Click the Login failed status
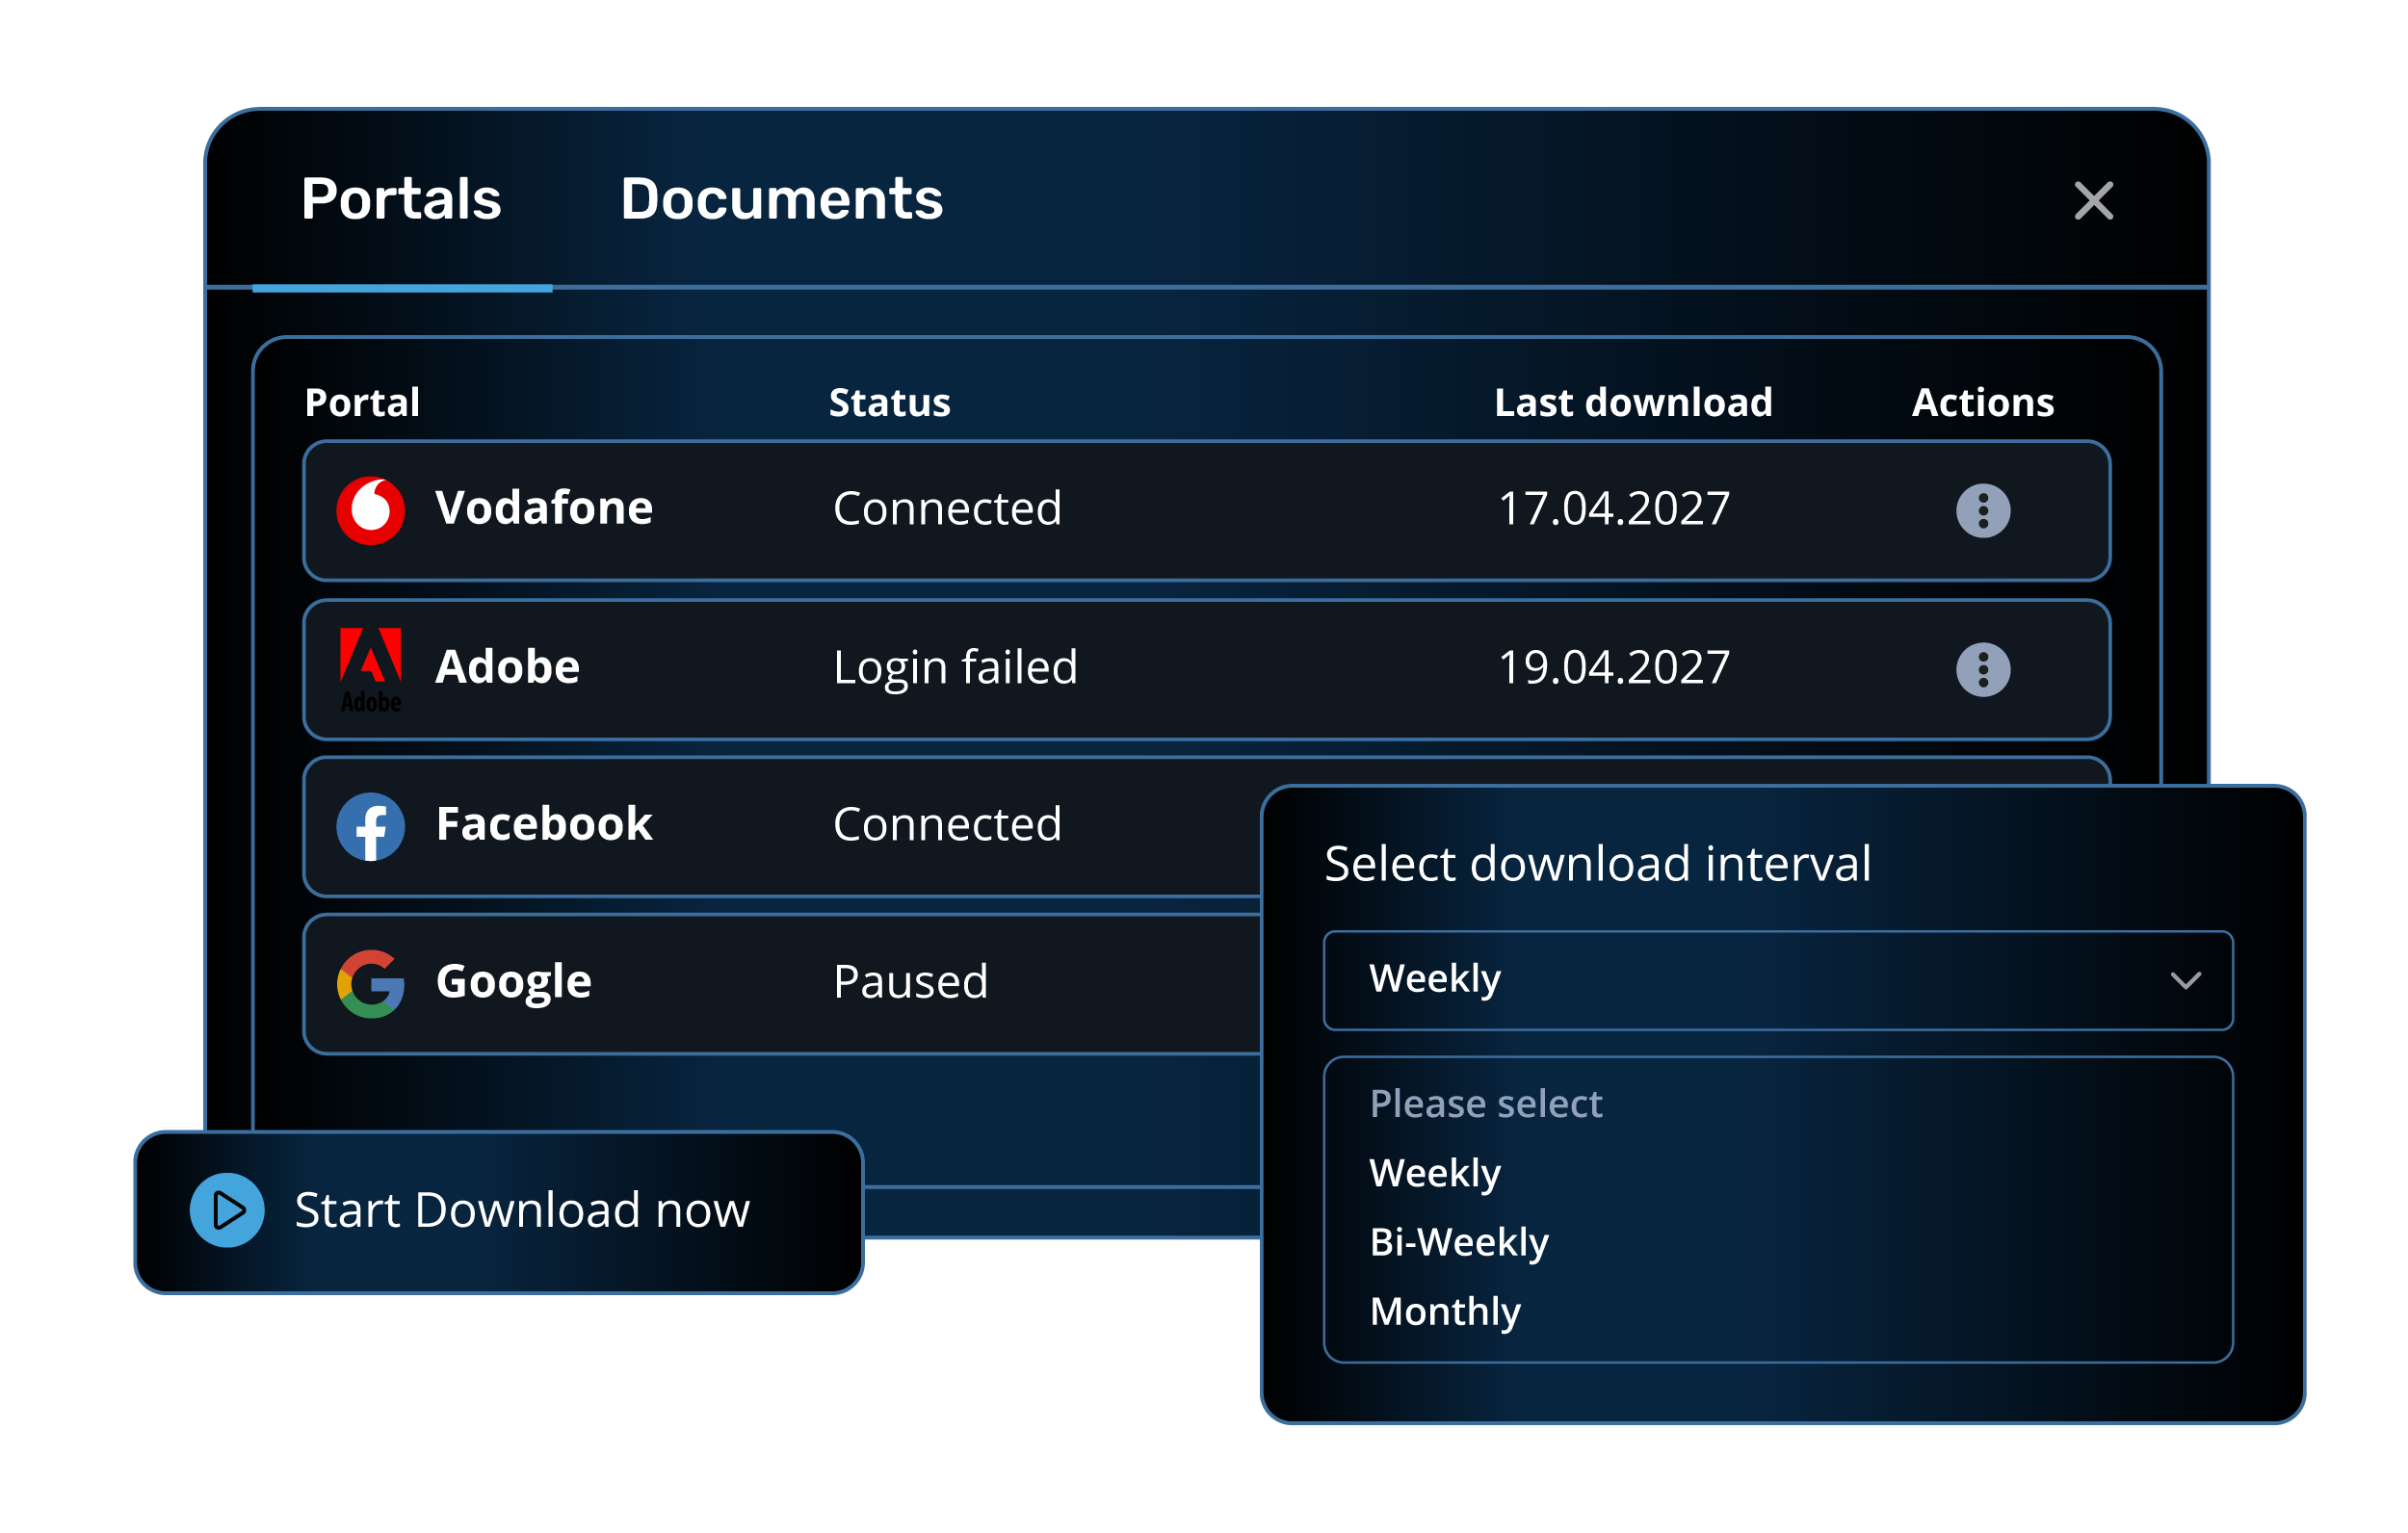Screen dimensions: 2408x1533 pos(955,668)
